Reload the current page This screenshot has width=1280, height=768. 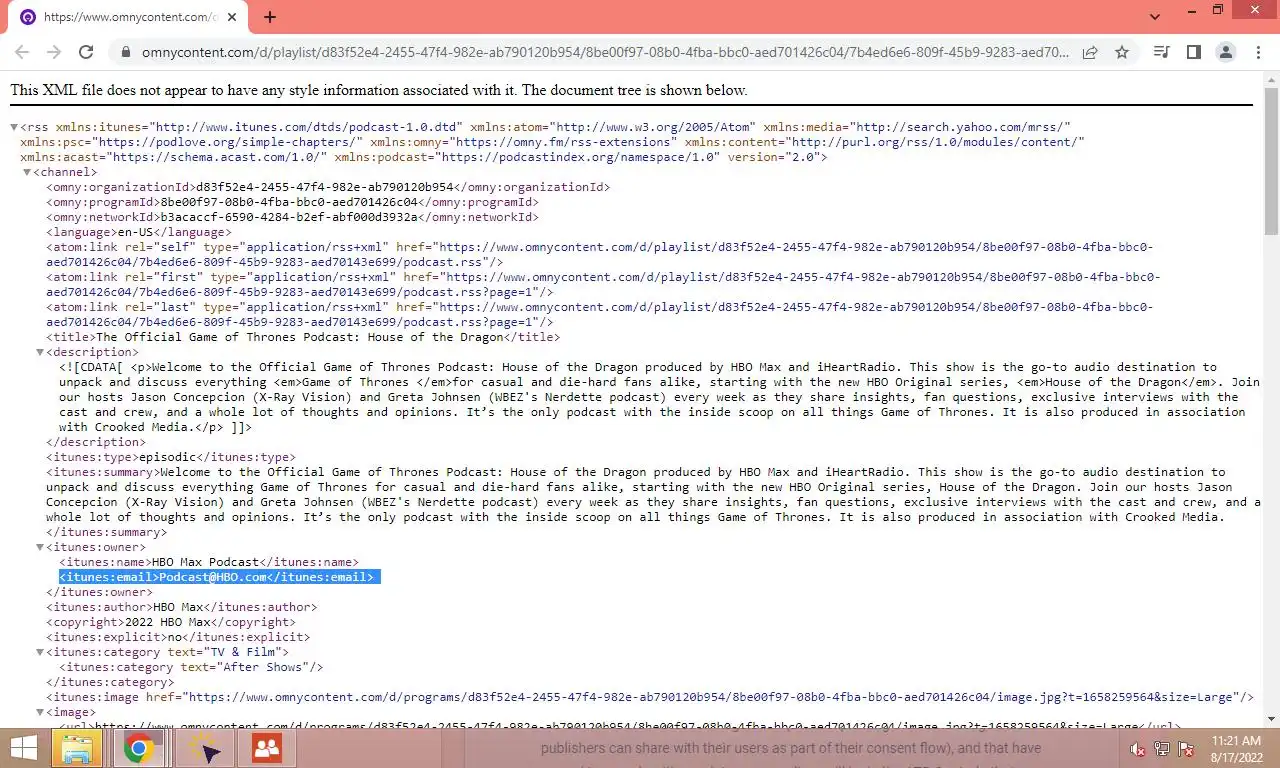(x=86, y=52)
